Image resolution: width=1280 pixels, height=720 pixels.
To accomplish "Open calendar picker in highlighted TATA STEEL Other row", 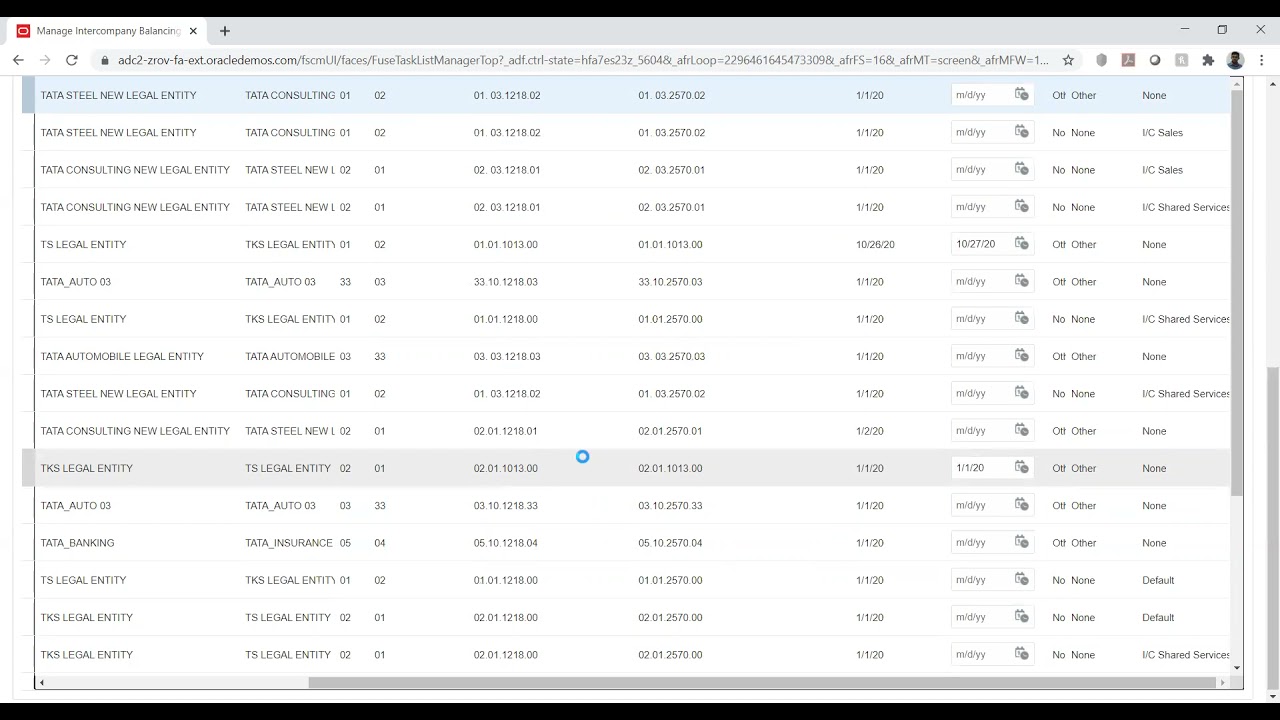I will tap(1021, 95).
